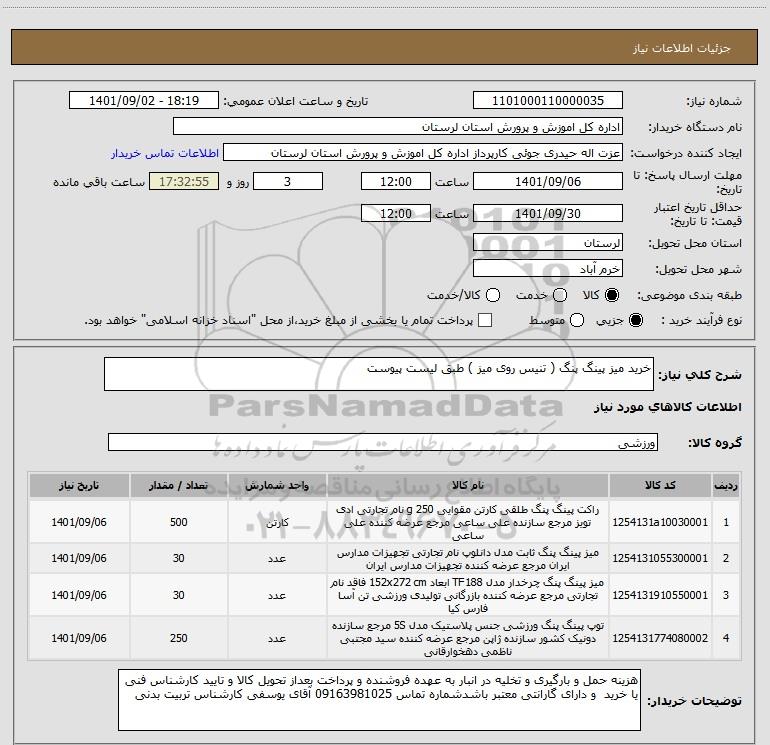Click the buyer notes text area
This screenshot has width=770, height=745.
(x=380, y=699)
